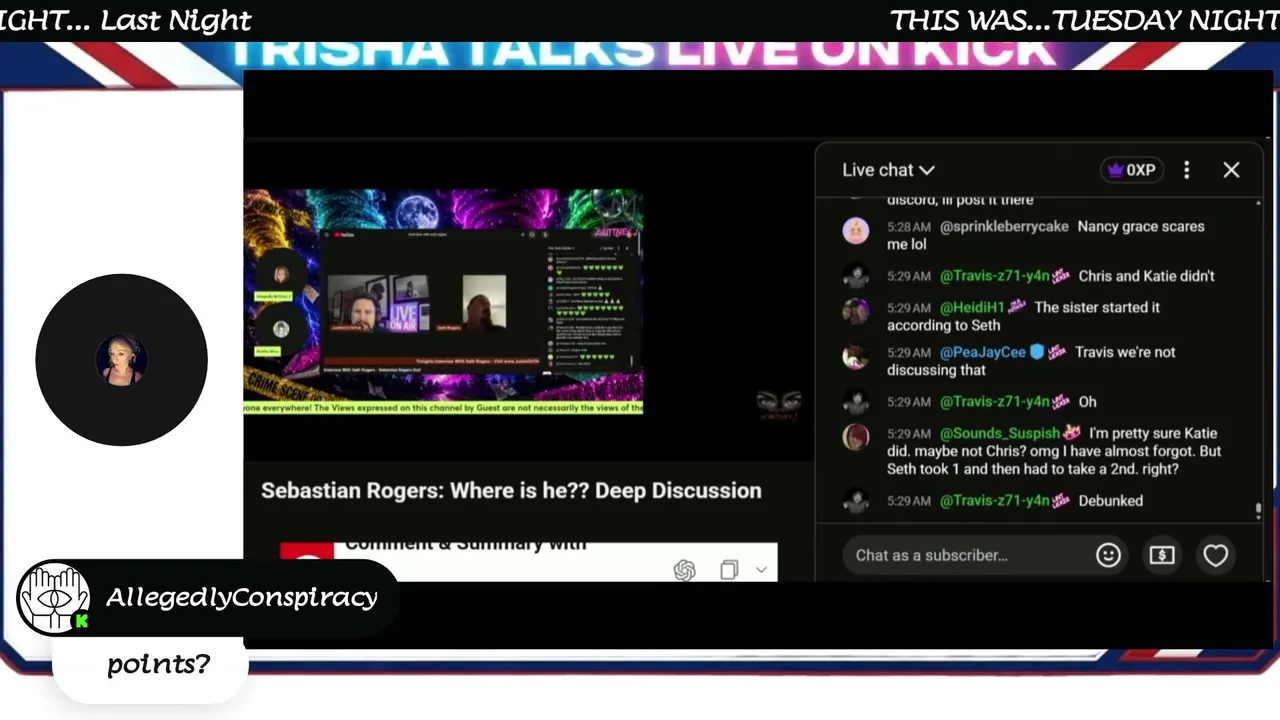
Task: Close the live chat panel
Action: click(1231, 170)
